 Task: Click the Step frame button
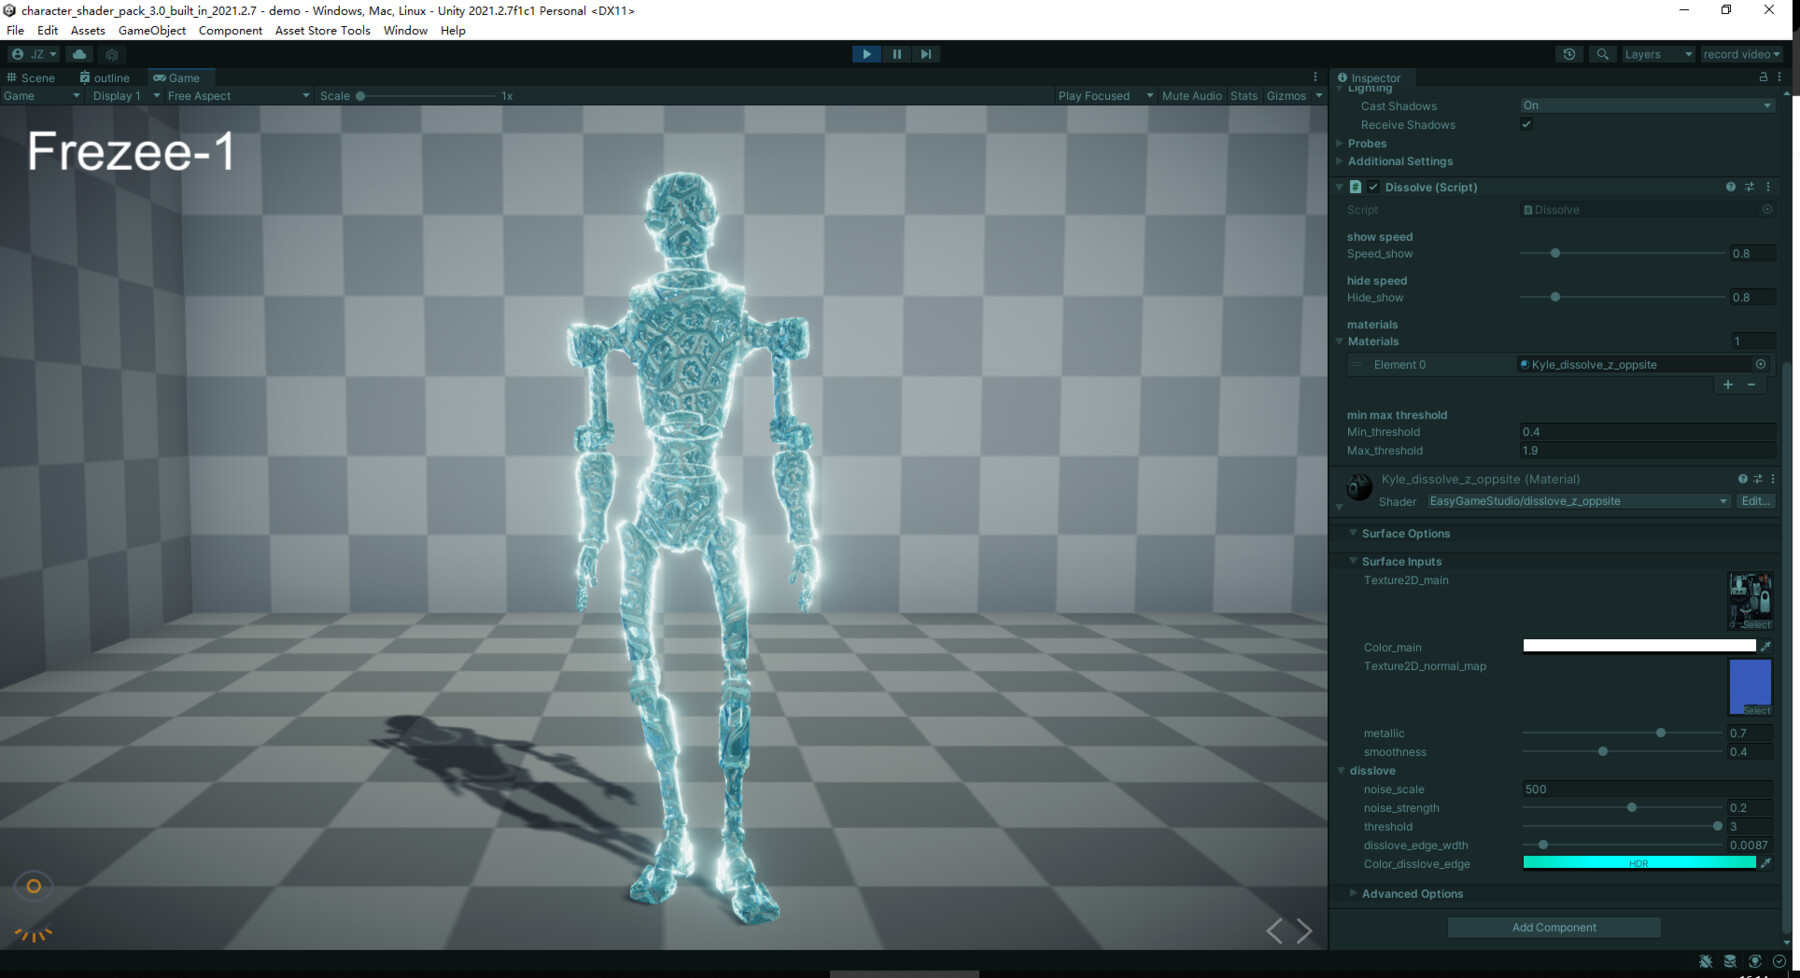pyautogui.click(x=925, y=54)
